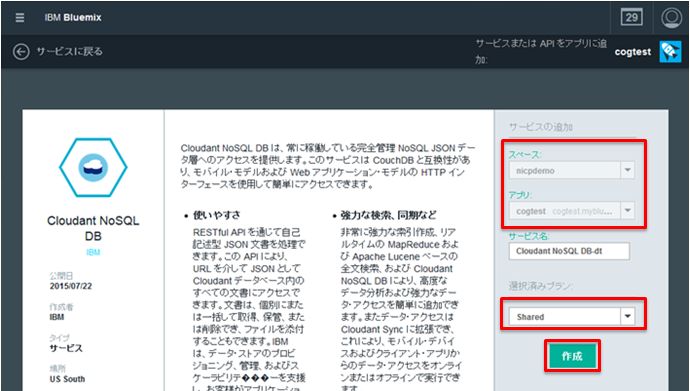Open the hamburger navigation menu
Image resolution: width=690 pixels, height=391 pixels.
coord(20,18)
